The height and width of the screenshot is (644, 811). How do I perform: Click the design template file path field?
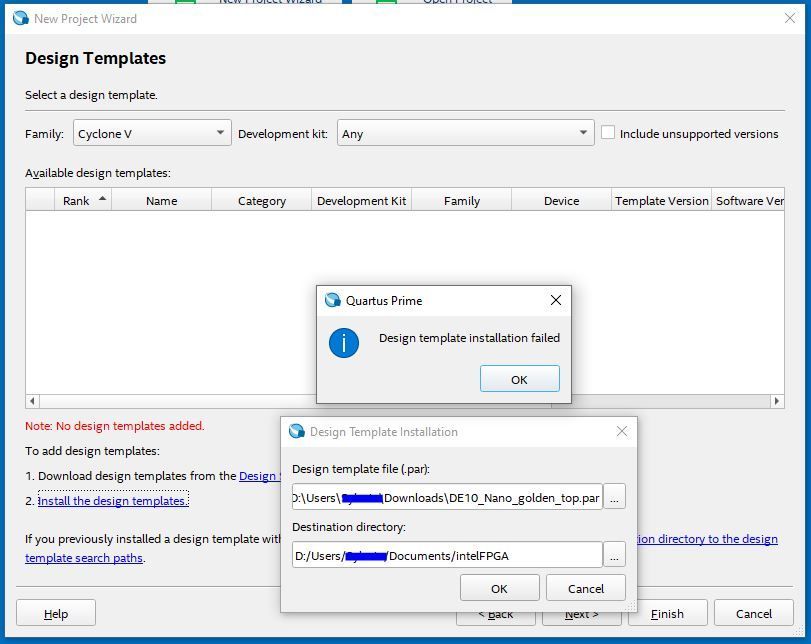447,497
